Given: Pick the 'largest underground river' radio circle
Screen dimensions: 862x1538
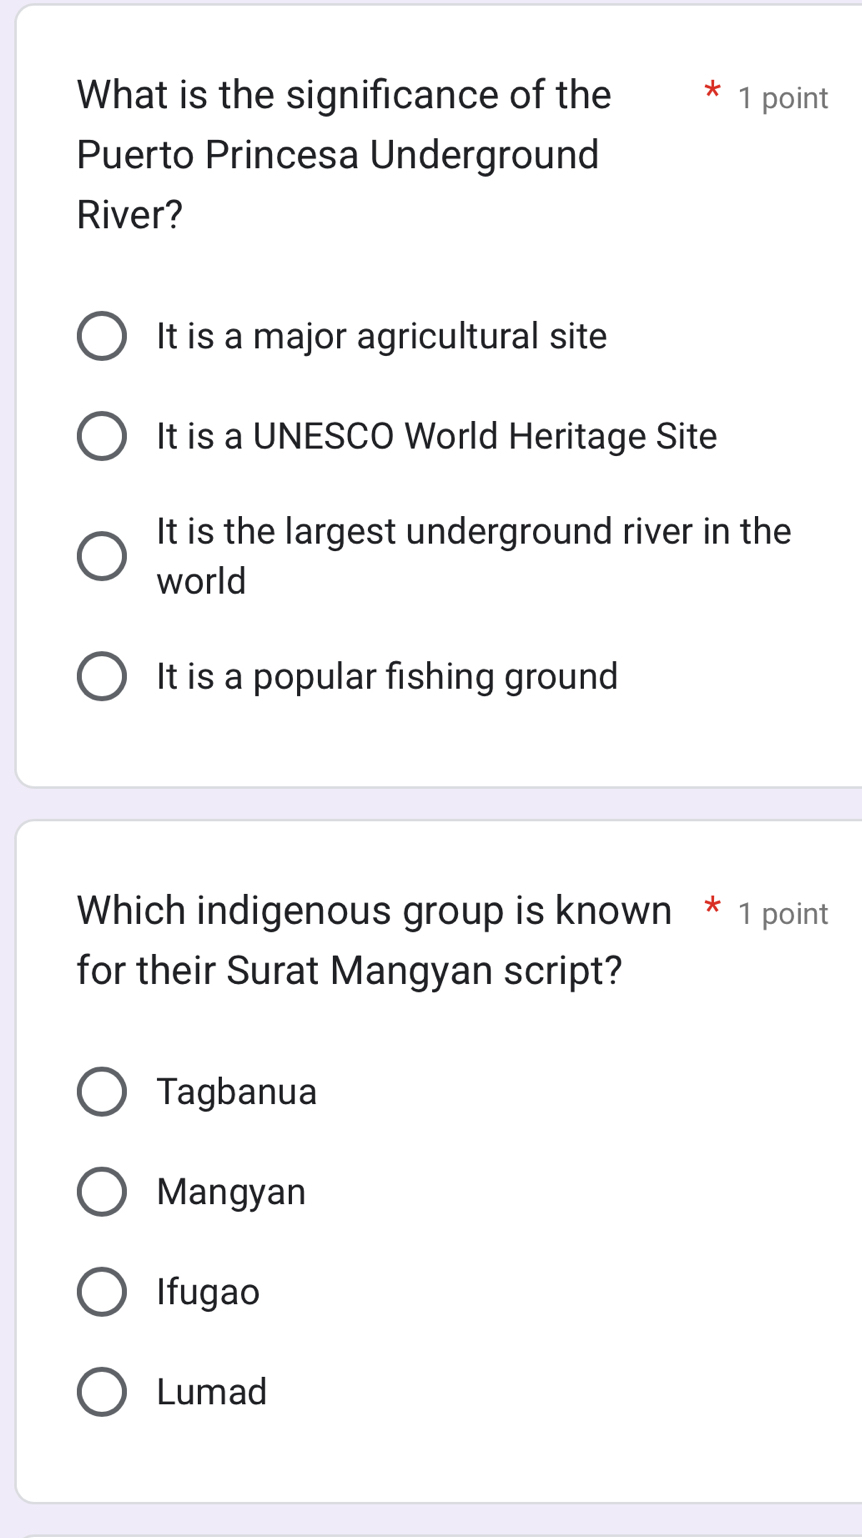Looking at the screenshot, I should [x=102, y=556].
